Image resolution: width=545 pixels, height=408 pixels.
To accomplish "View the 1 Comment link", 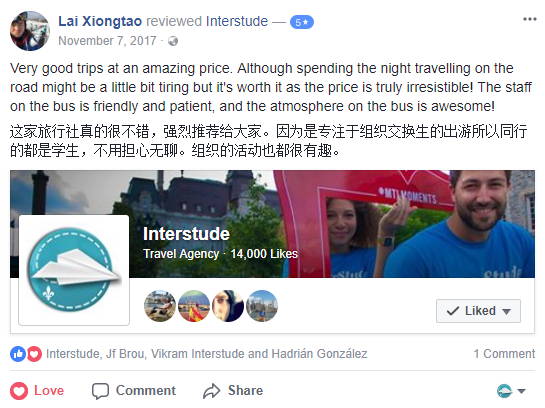I will coord(504,354).
